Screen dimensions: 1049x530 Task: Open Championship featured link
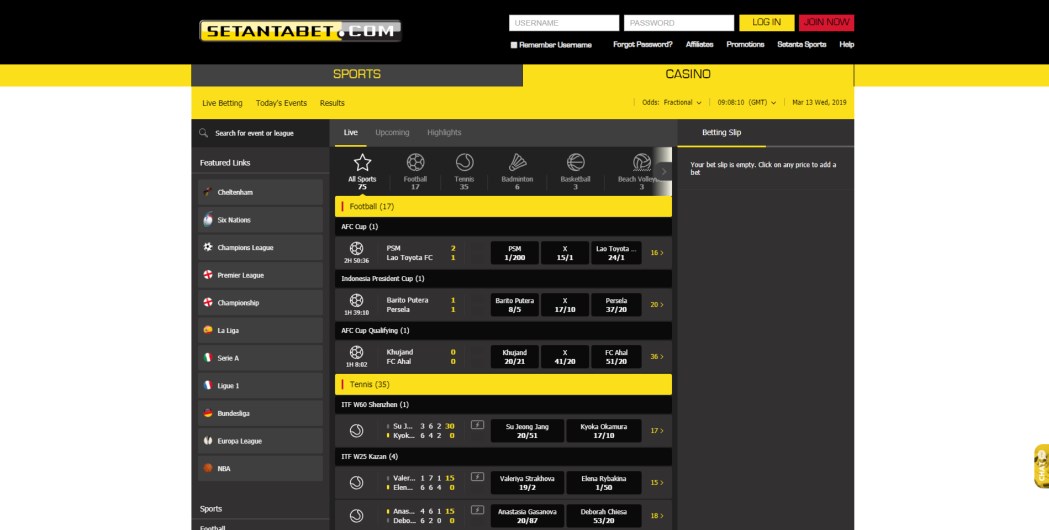(x=260, y=302)
